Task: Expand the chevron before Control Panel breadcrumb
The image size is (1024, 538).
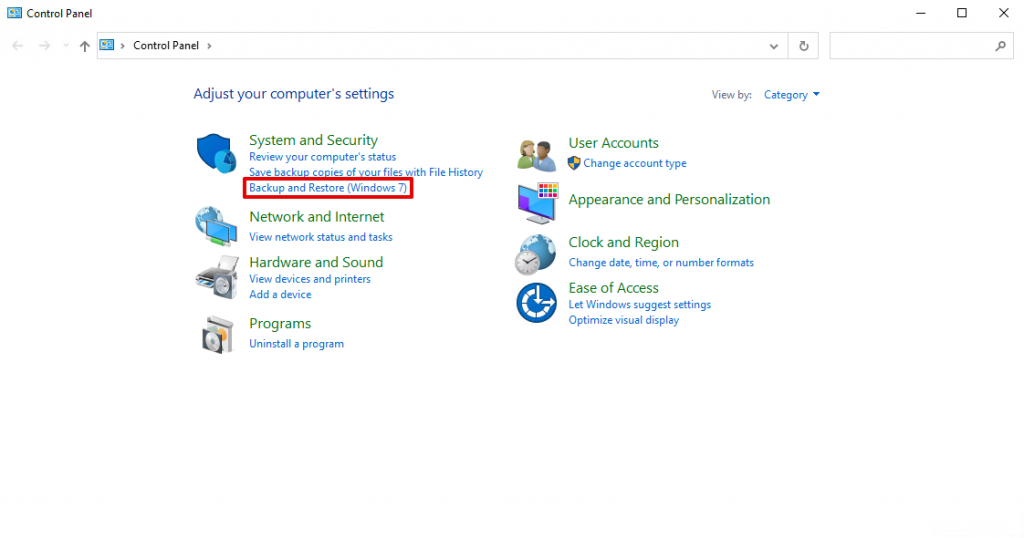Action: (x=122, y=46)
